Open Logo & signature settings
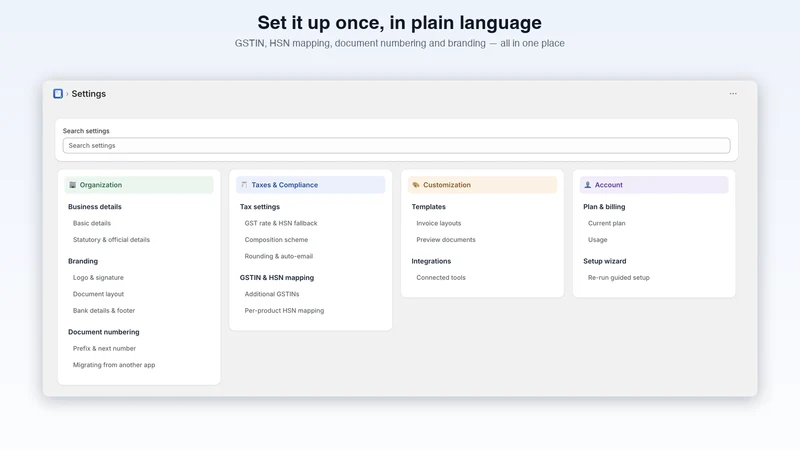Screen dimensions: 800x450 [x=98, y=278]
